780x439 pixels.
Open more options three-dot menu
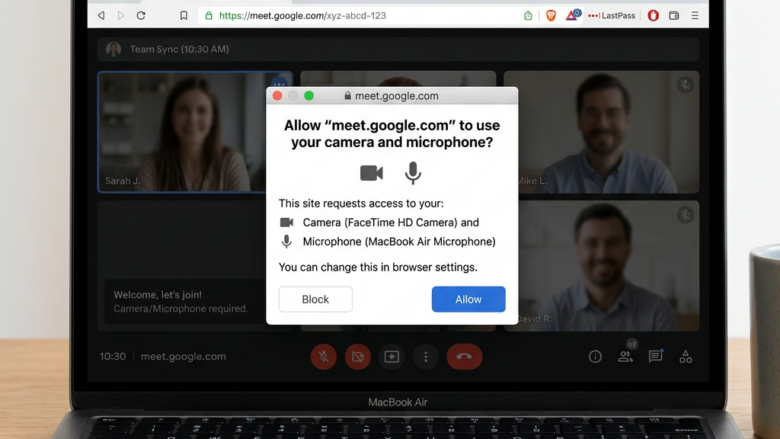[426, 356]
